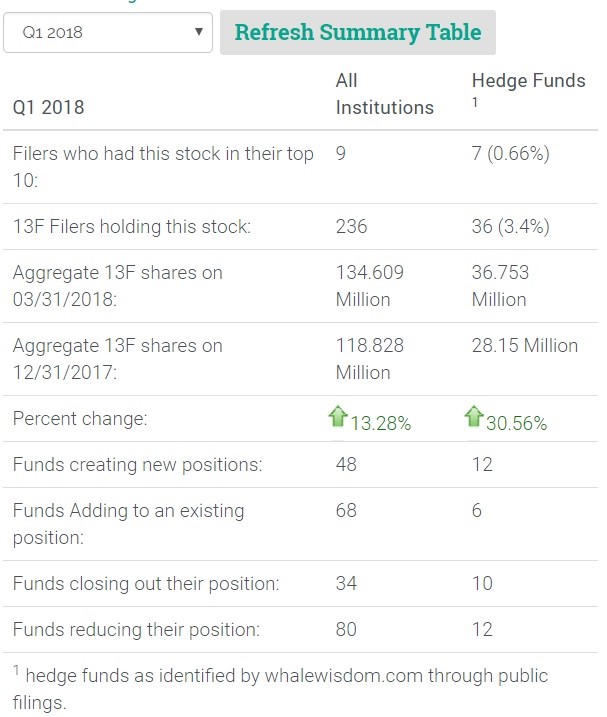607x717 pixels.
Task: Select the 68 funds adding value
Action: [x=346, y=511]
